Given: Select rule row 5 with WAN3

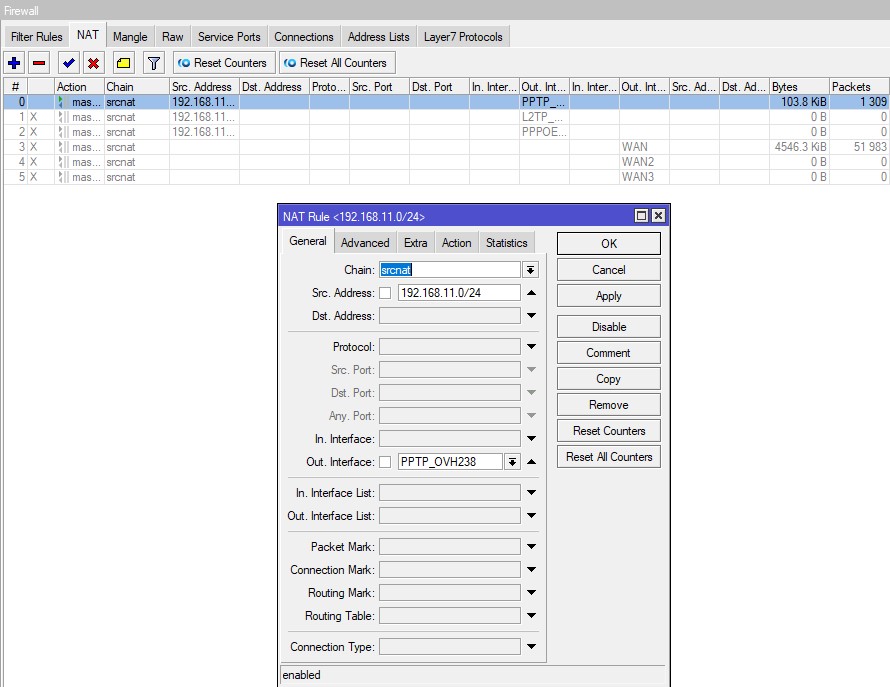Looking at the screenshot, I should (446, 177).
